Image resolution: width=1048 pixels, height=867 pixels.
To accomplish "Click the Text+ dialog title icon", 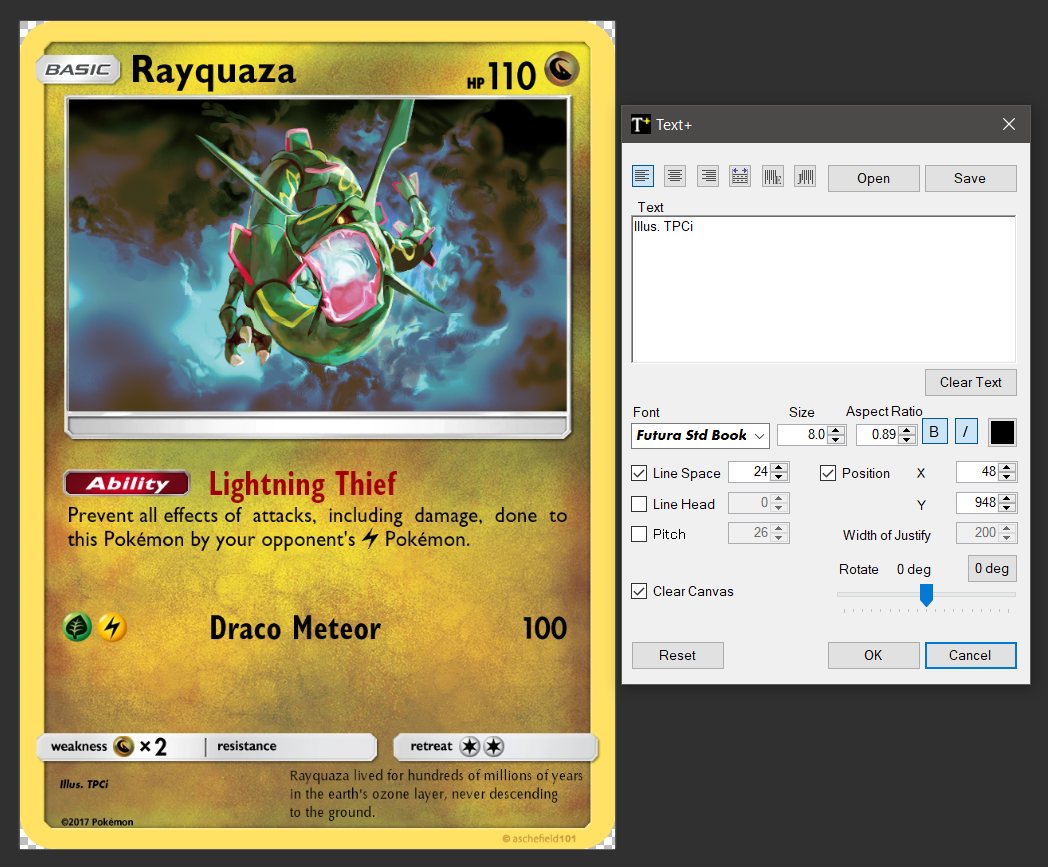I will click(640, 124).
